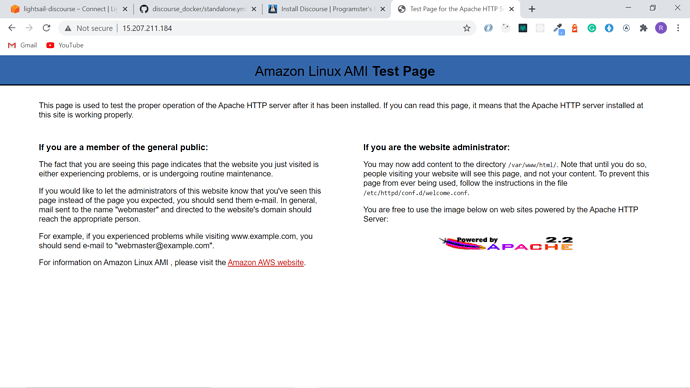
Task: Click the blank square extension icon
Action: click(x=540, y=28)
